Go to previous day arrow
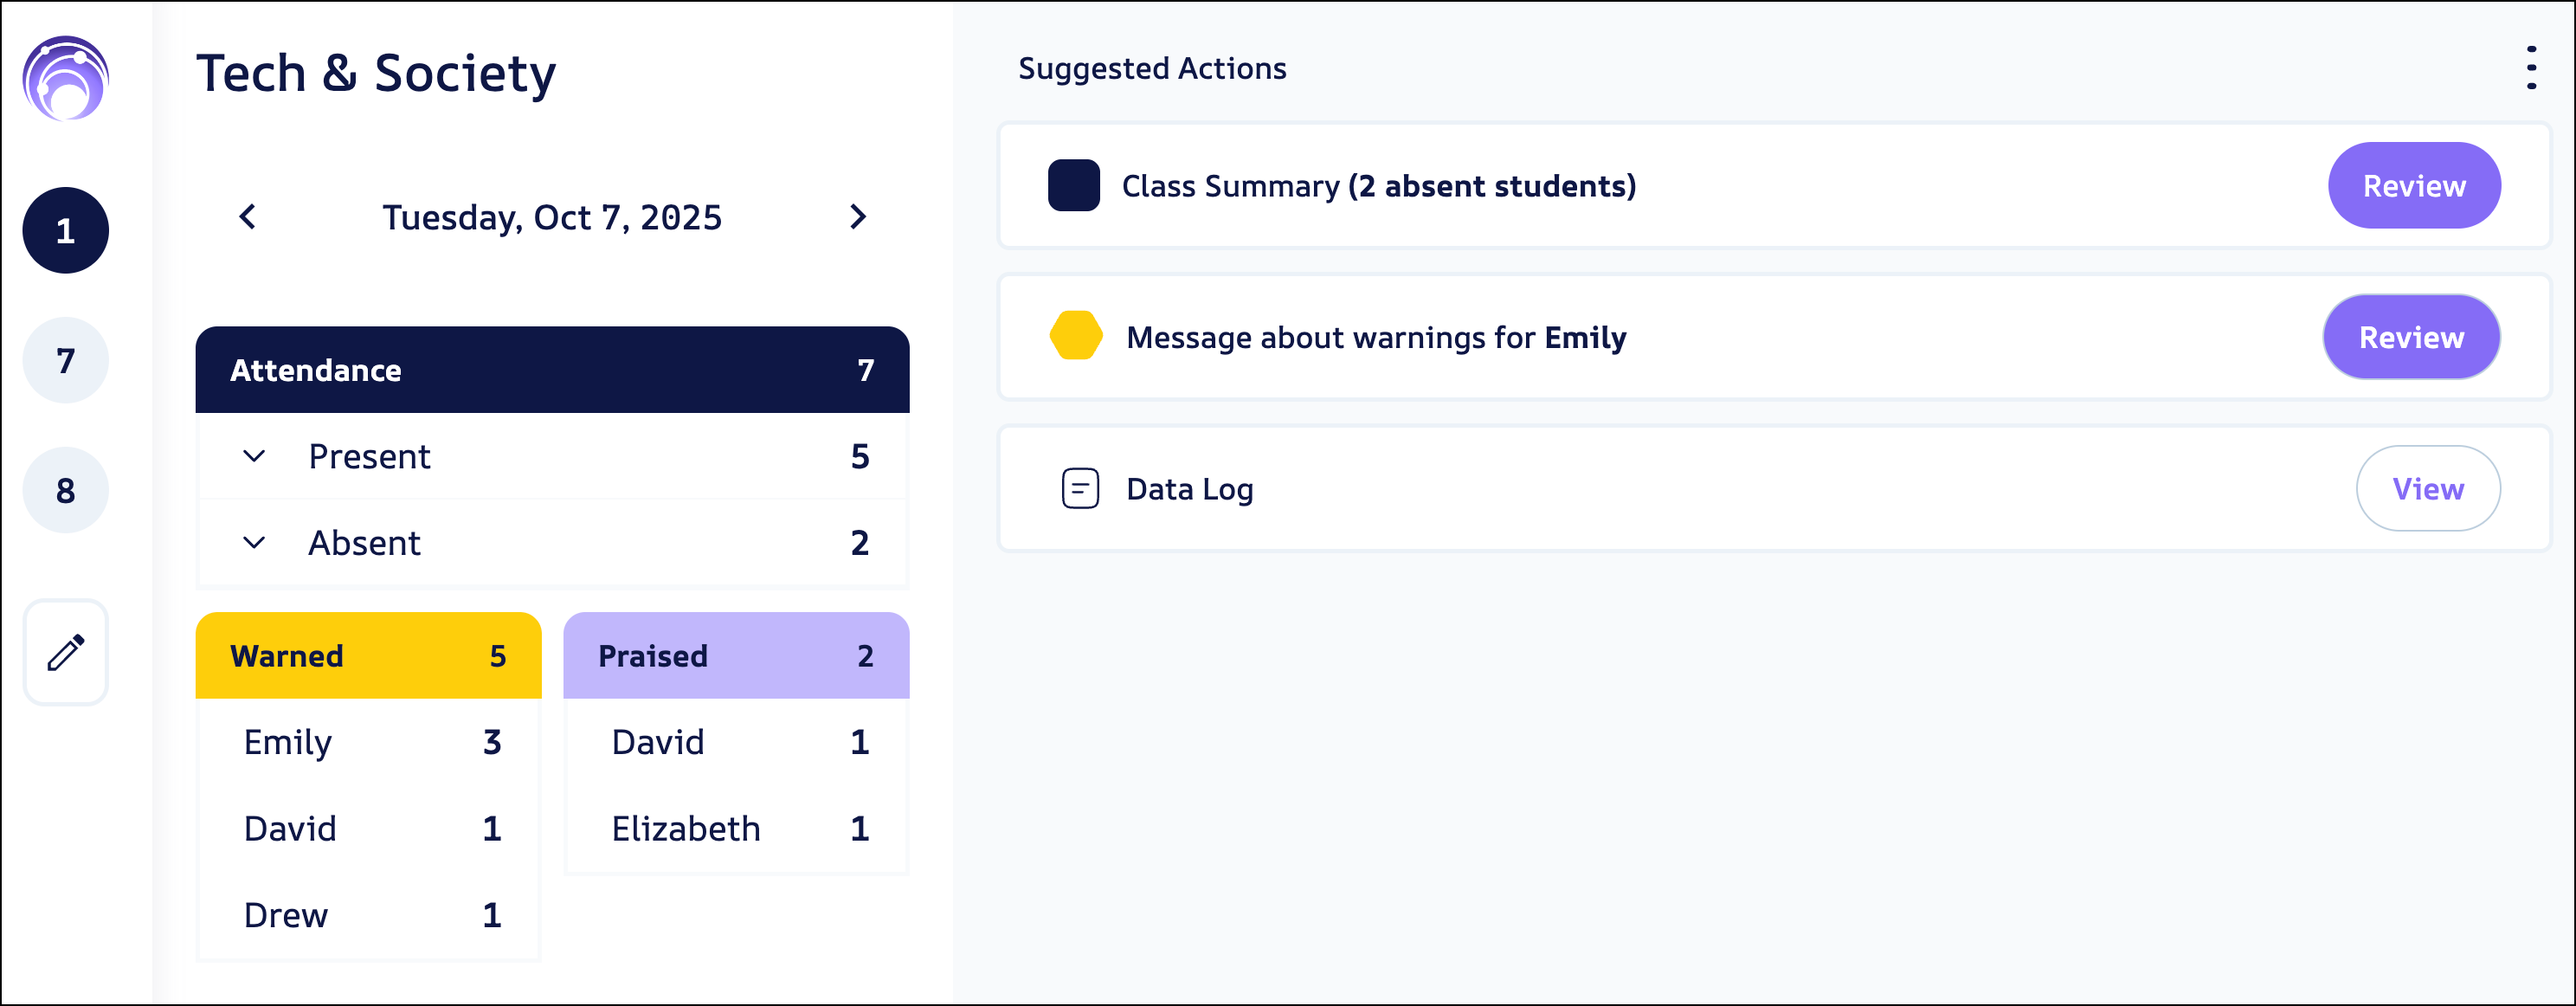This screenshot has height=1006, width=2576. coord(248,217)
